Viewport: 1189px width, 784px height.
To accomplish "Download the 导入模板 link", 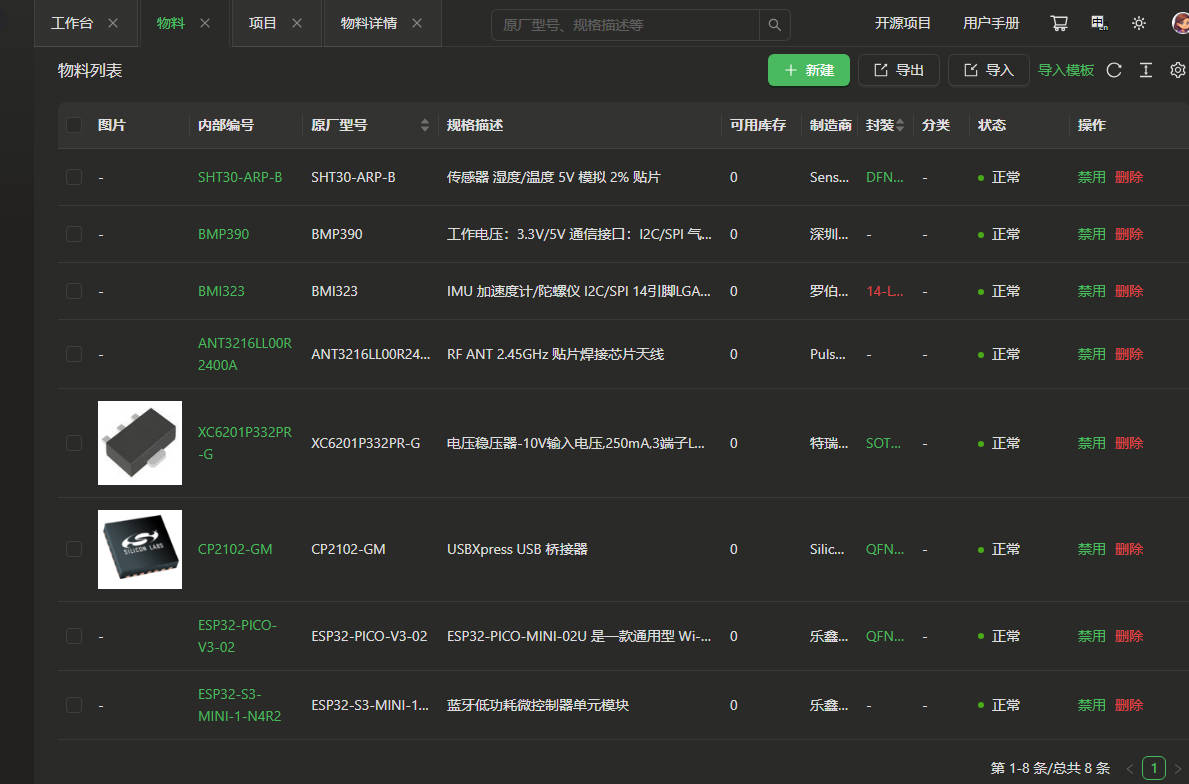I will 1065,71.
